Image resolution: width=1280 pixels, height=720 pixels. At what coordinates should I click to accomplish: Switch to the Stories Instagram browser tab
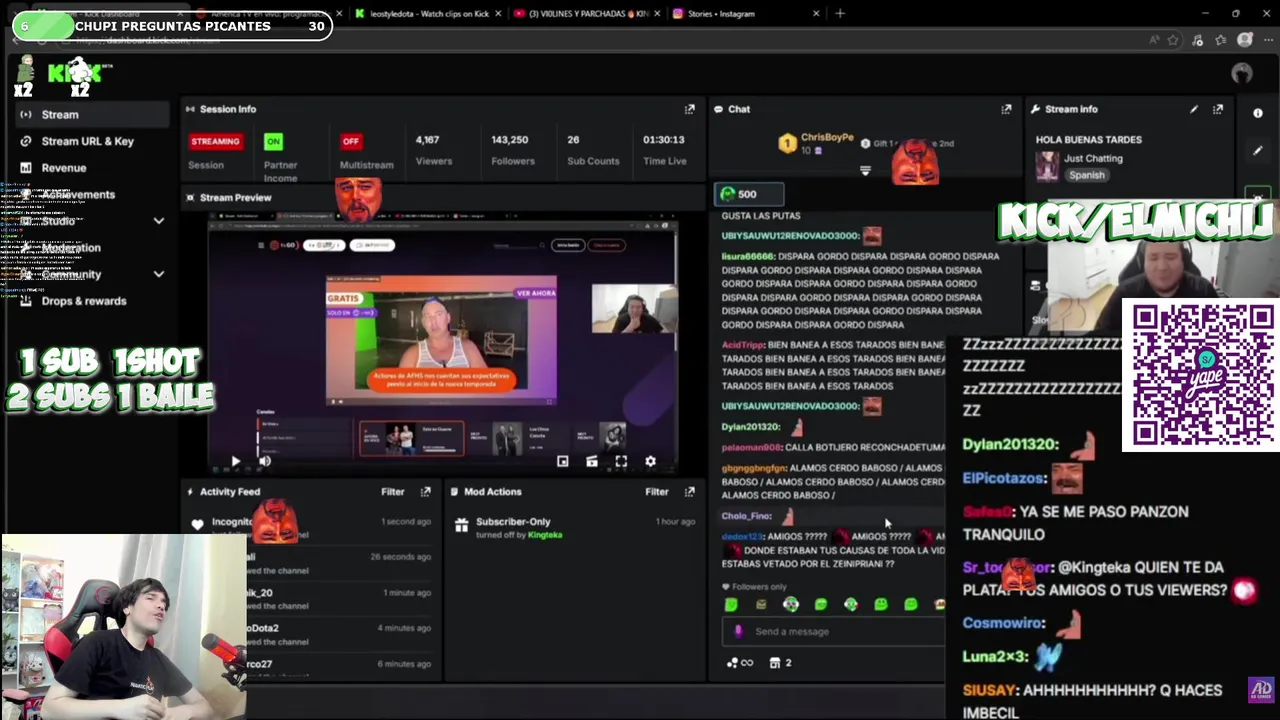point(745,14)
